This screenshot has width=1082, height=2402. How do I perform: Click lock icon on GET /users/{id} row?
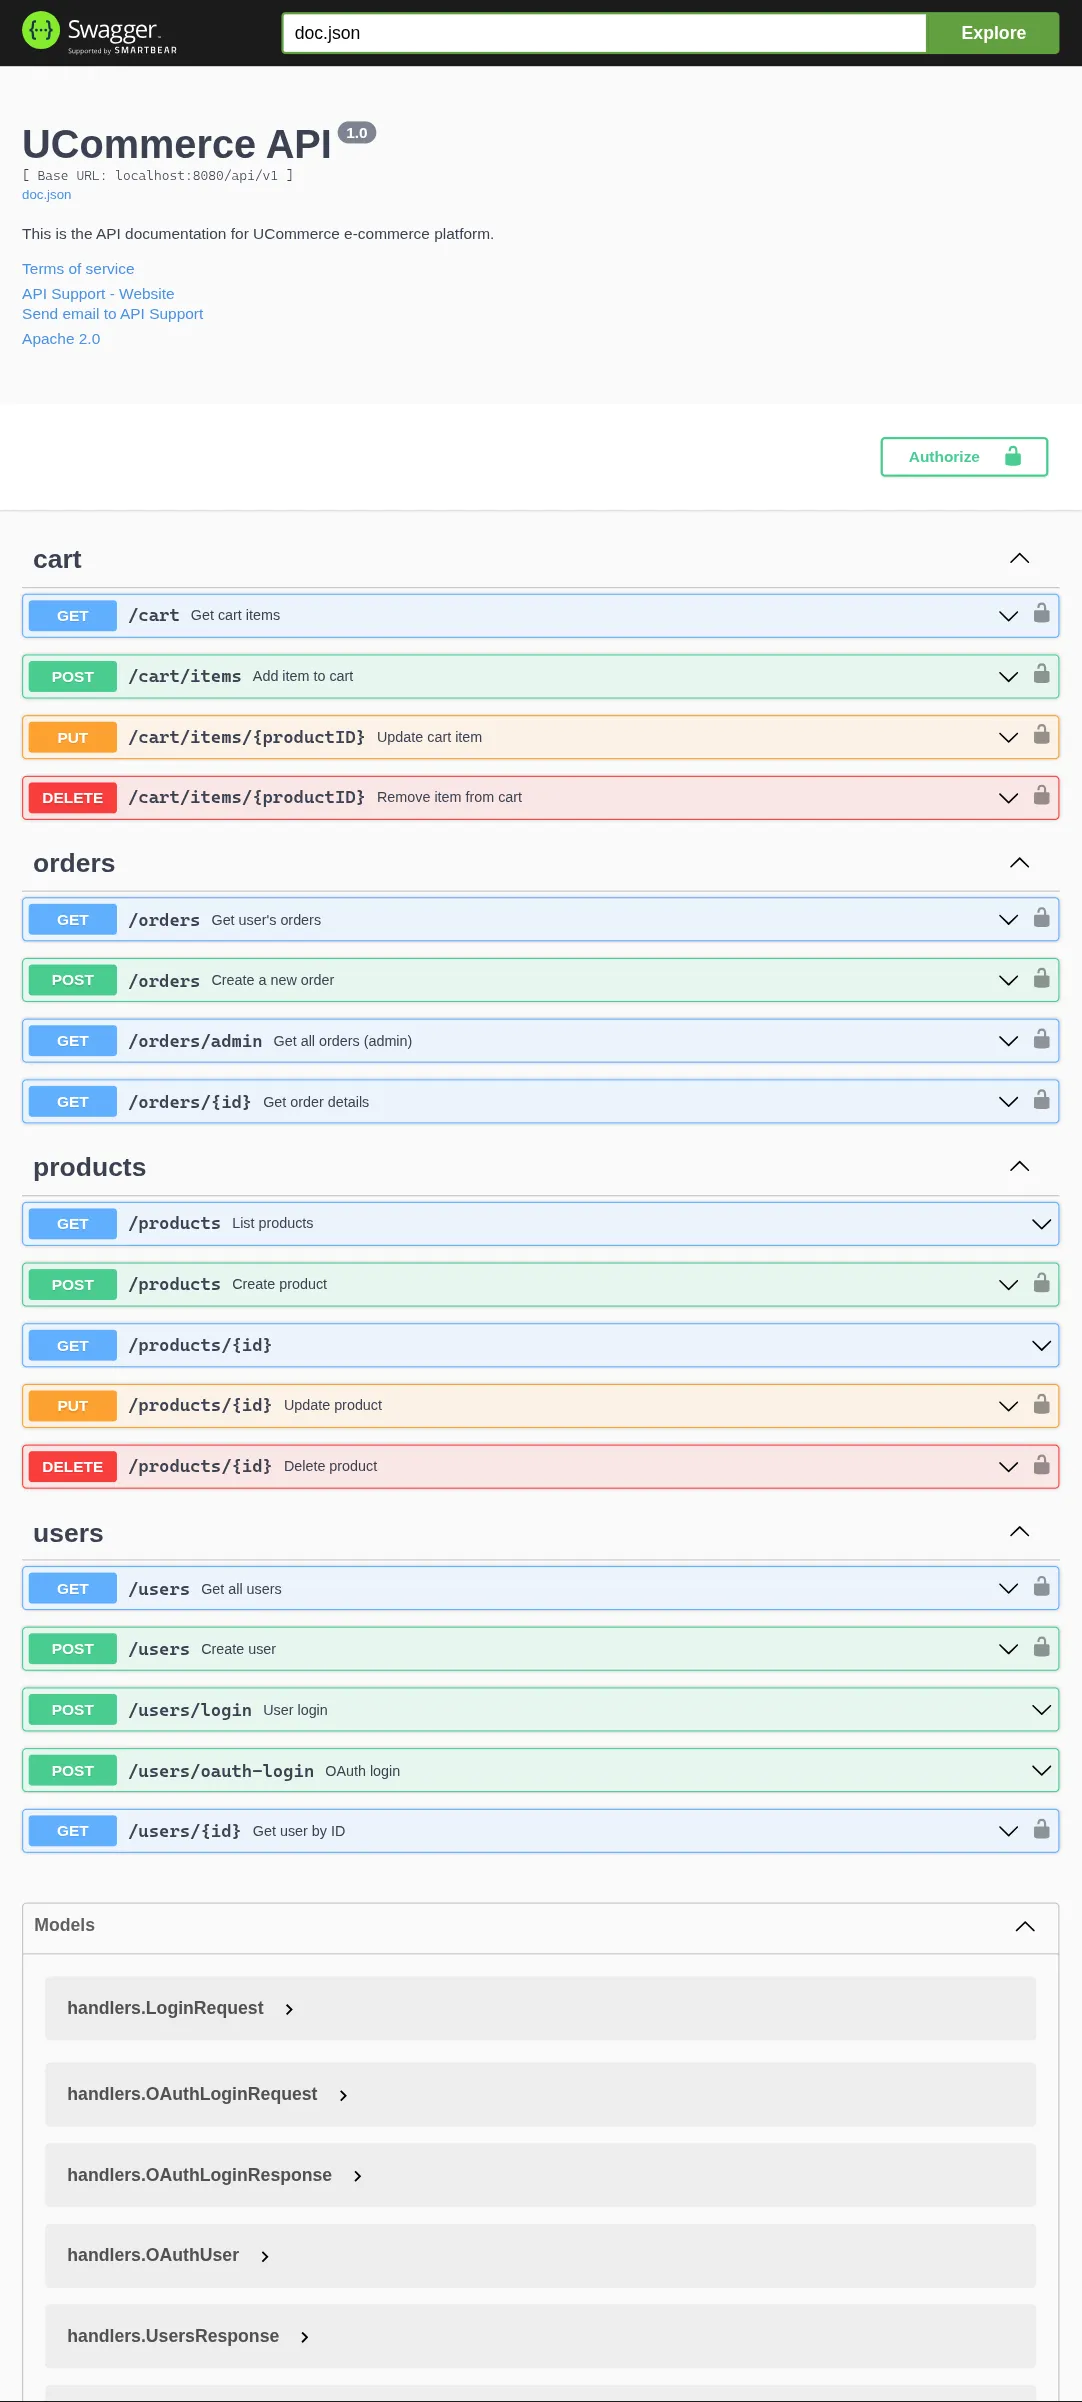1041,1830
